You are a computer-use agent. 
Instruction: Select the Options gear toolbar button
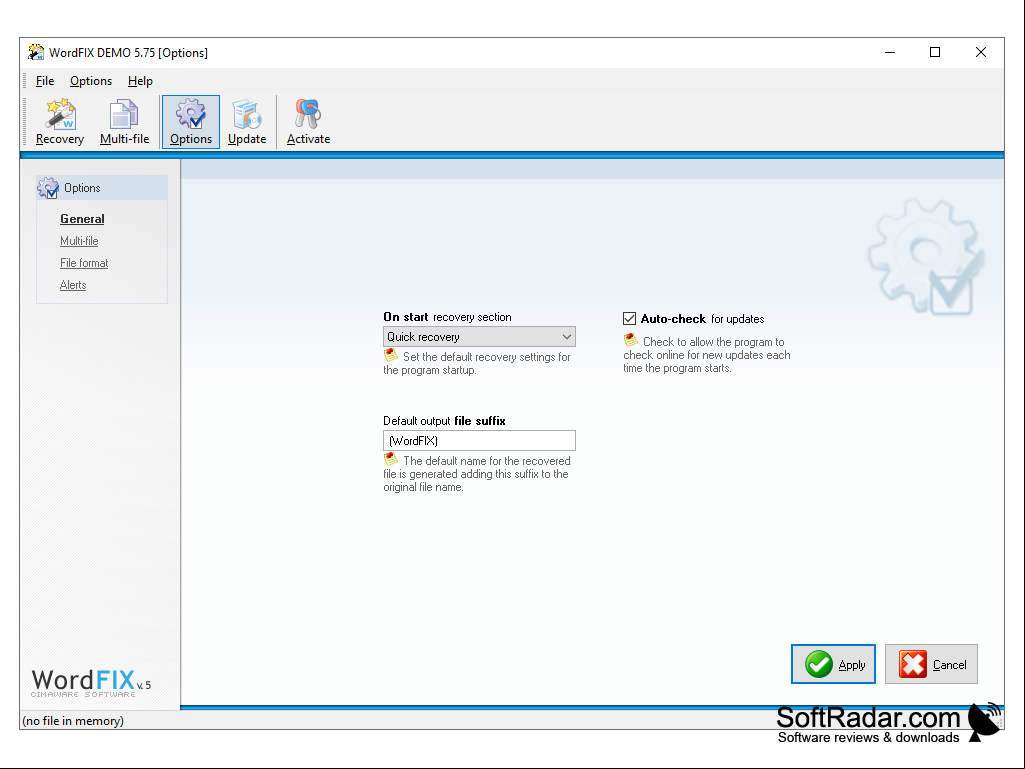(191, 122)
